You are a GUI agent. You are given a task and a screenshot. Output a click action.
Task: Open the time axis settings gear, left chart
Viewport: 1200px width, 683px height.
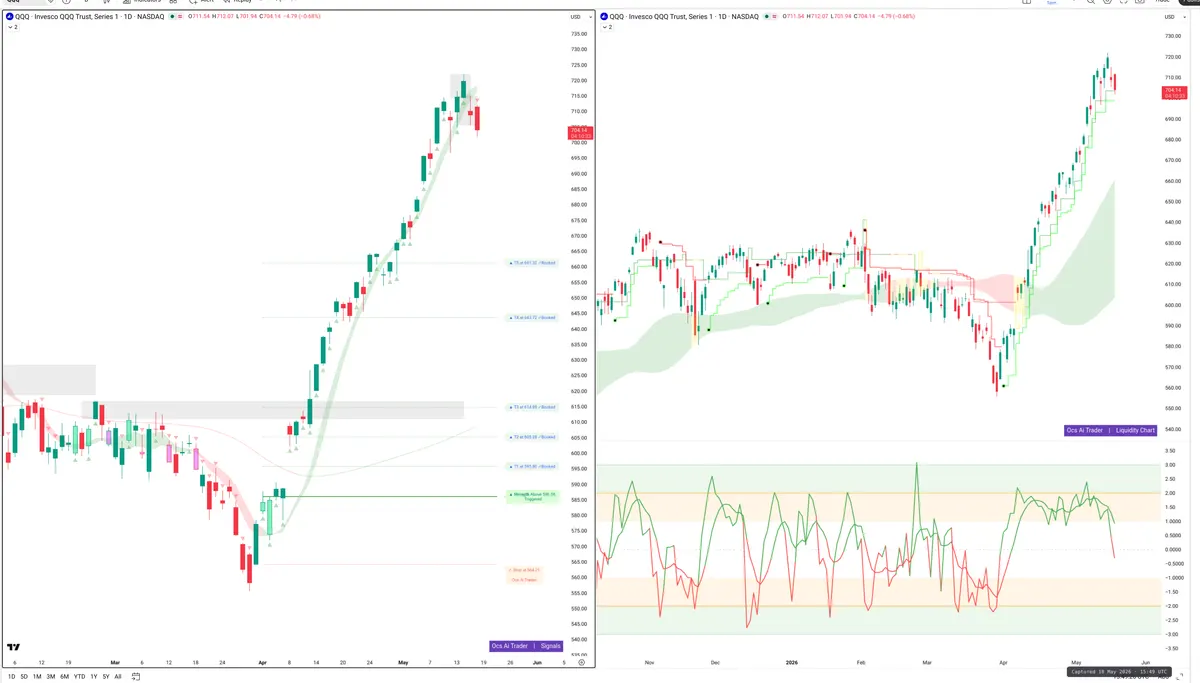pyautogui.click(x=581, y=662)
